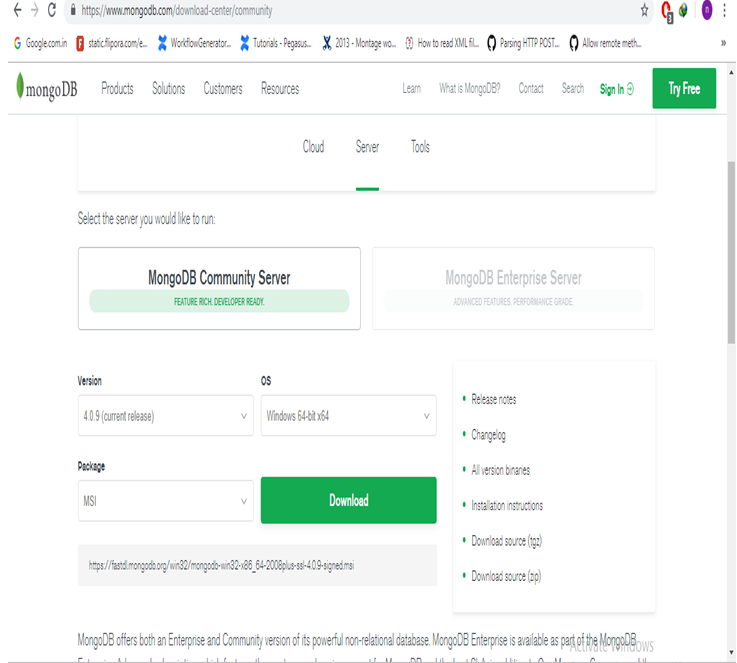Click the Learn link
737x663 pixels.
411,88
